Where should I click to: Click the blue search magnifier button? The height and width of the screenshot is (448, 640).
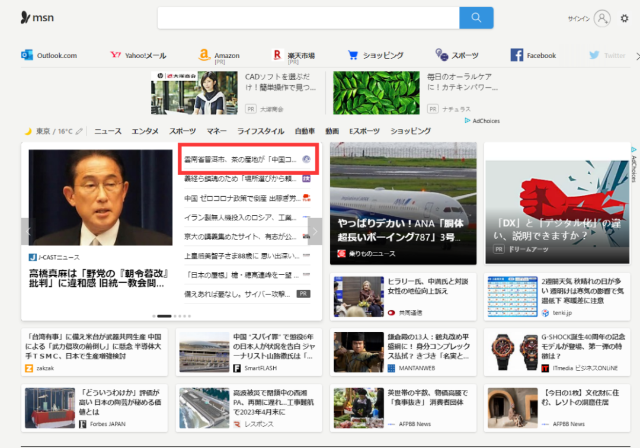(476, 17)
